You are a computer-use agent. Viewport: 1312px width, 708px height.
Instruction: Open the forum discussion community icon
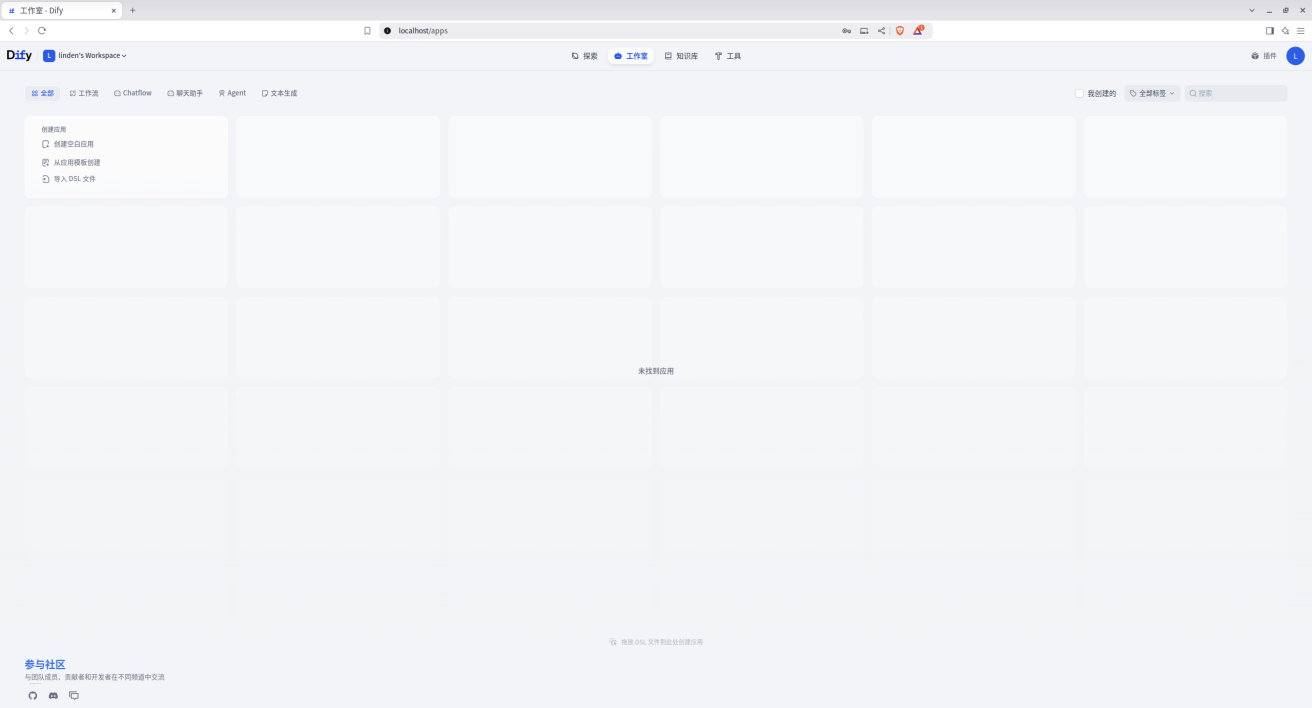coord(74,695)
